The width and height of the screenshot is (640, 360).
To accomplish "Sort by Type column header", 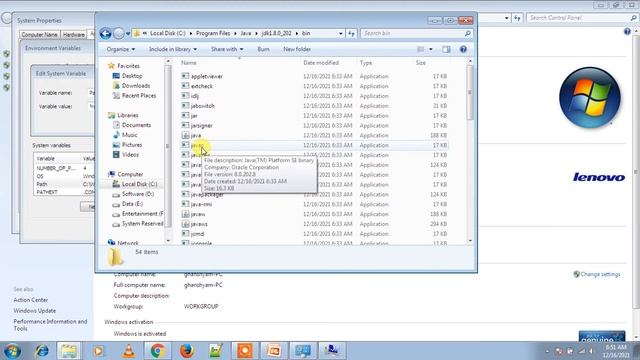I will [x=366, y=63].
